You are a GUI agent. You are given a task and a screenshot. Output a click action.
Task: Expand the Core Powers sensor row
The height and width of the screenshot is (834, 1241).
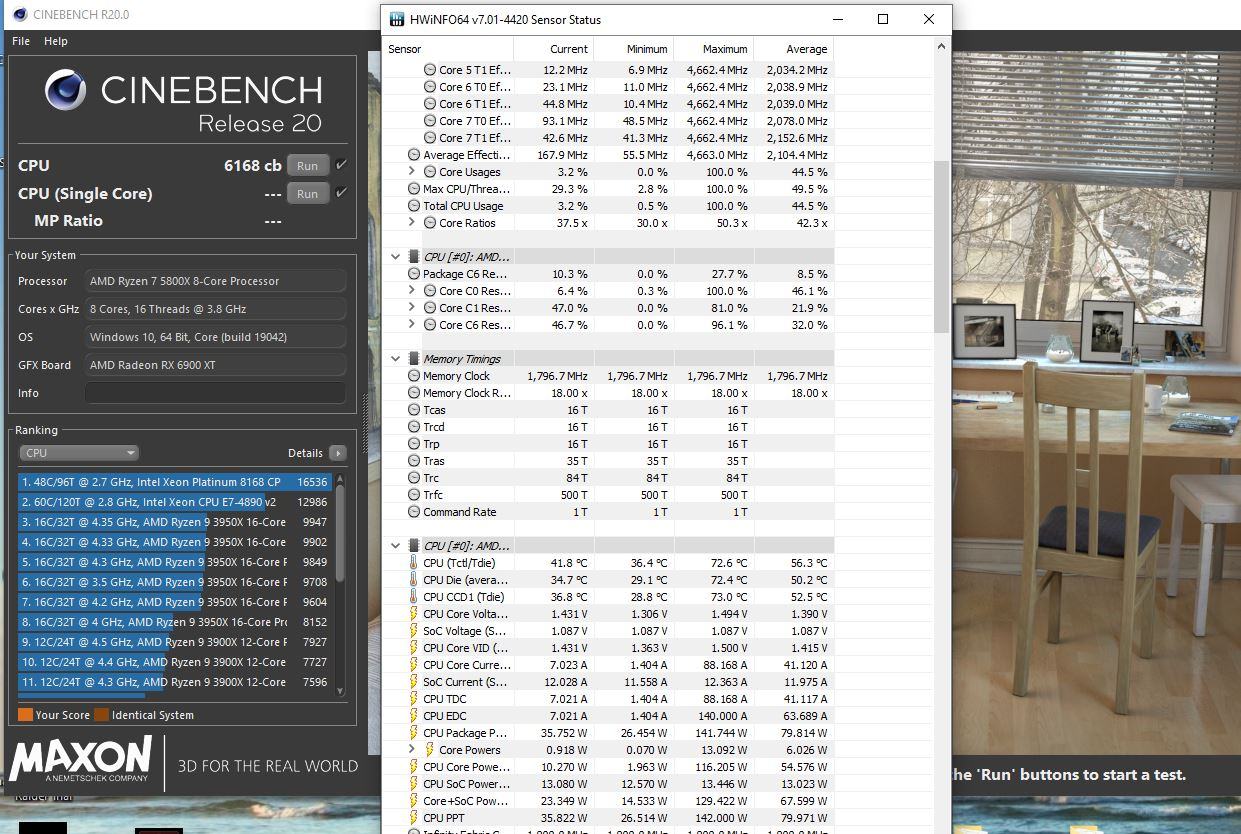[411, 750]
